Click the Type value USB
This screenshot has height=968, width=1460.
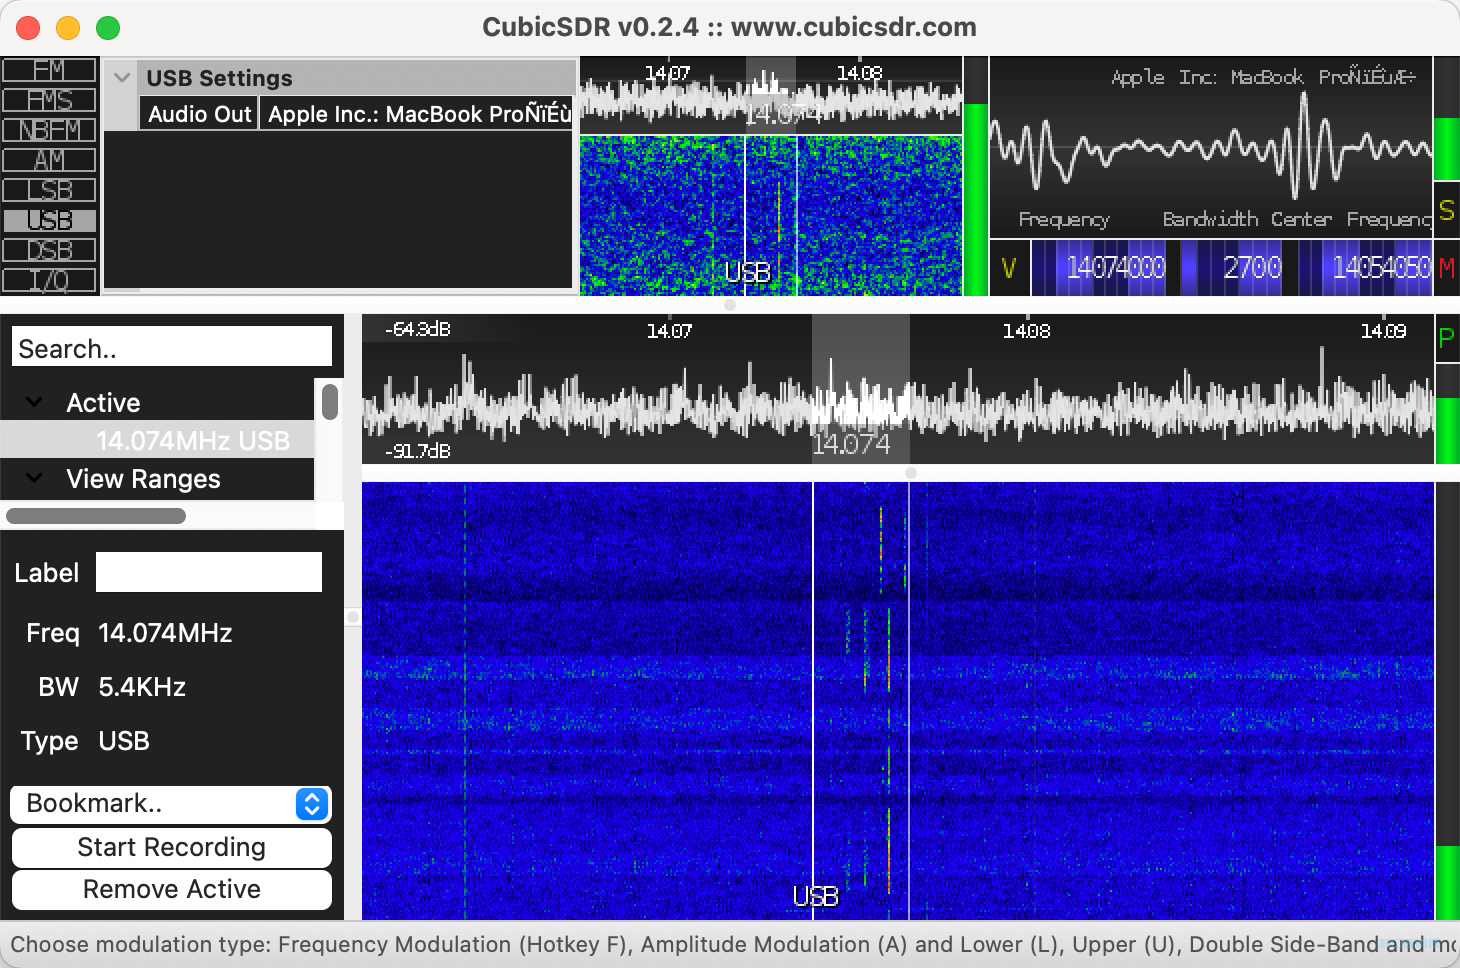tap(124, 741)
